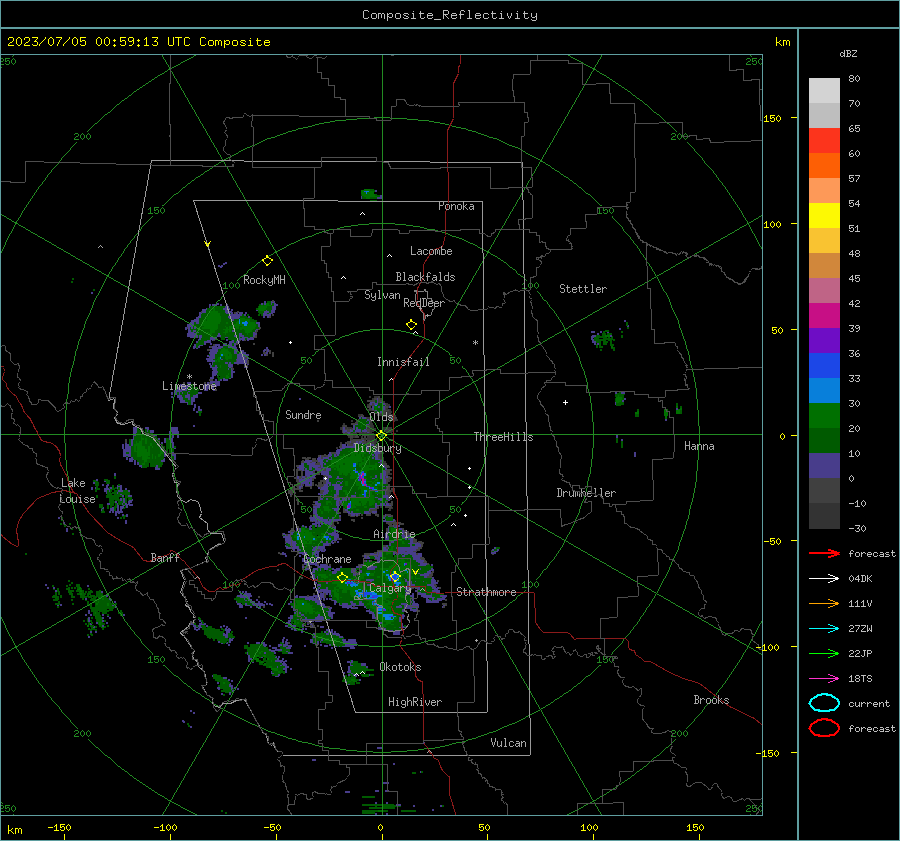Viewport: 900px width, 841px height.
Task: Select the orange 111V arrow icon
Action: (824, 603)
